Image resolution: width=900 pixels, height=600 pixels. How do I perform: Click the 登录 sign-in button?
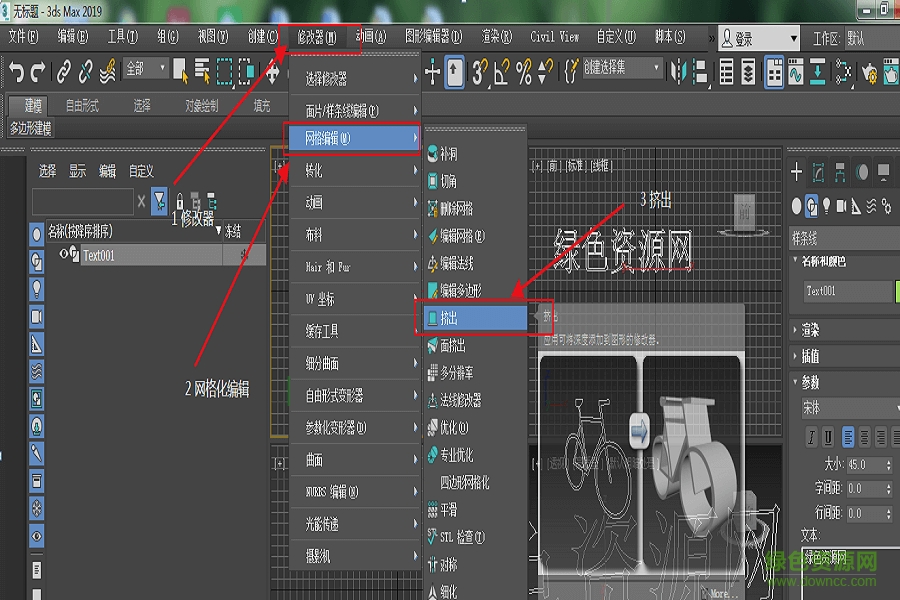pyautogui.click(x=758, y=39)
